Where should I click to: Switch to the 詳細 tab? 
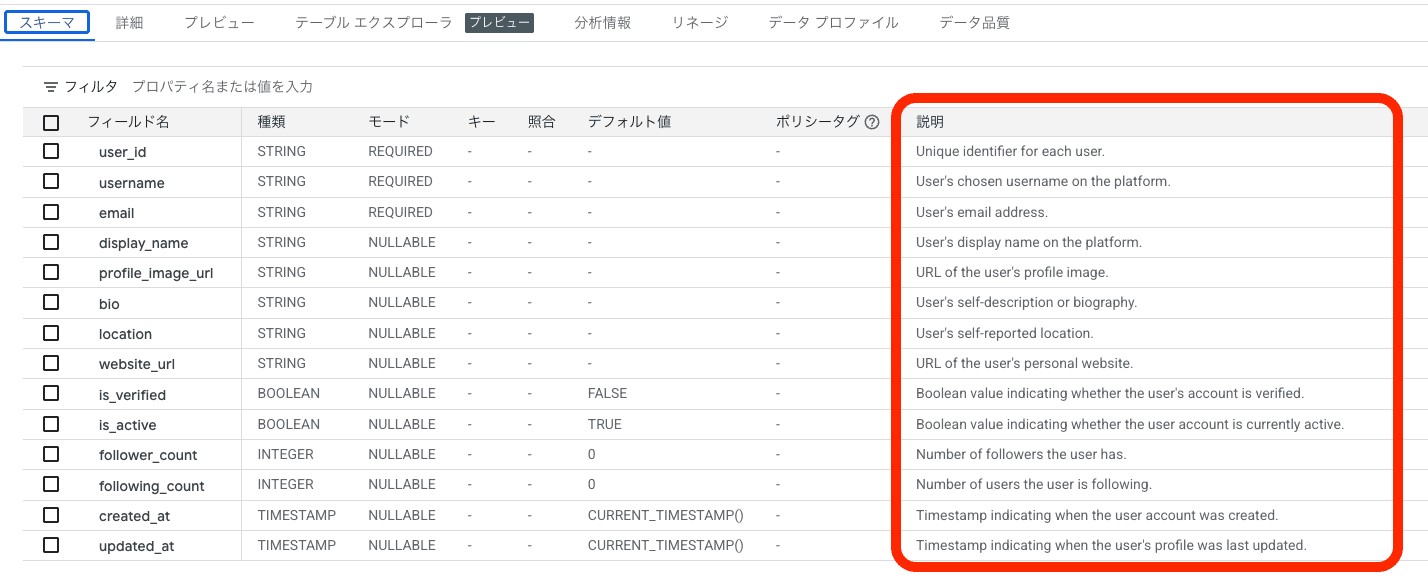tap(131, 21)
